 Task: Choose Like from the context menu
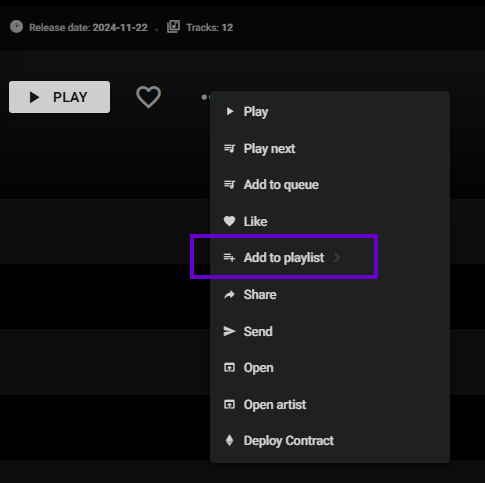[330, 221]
